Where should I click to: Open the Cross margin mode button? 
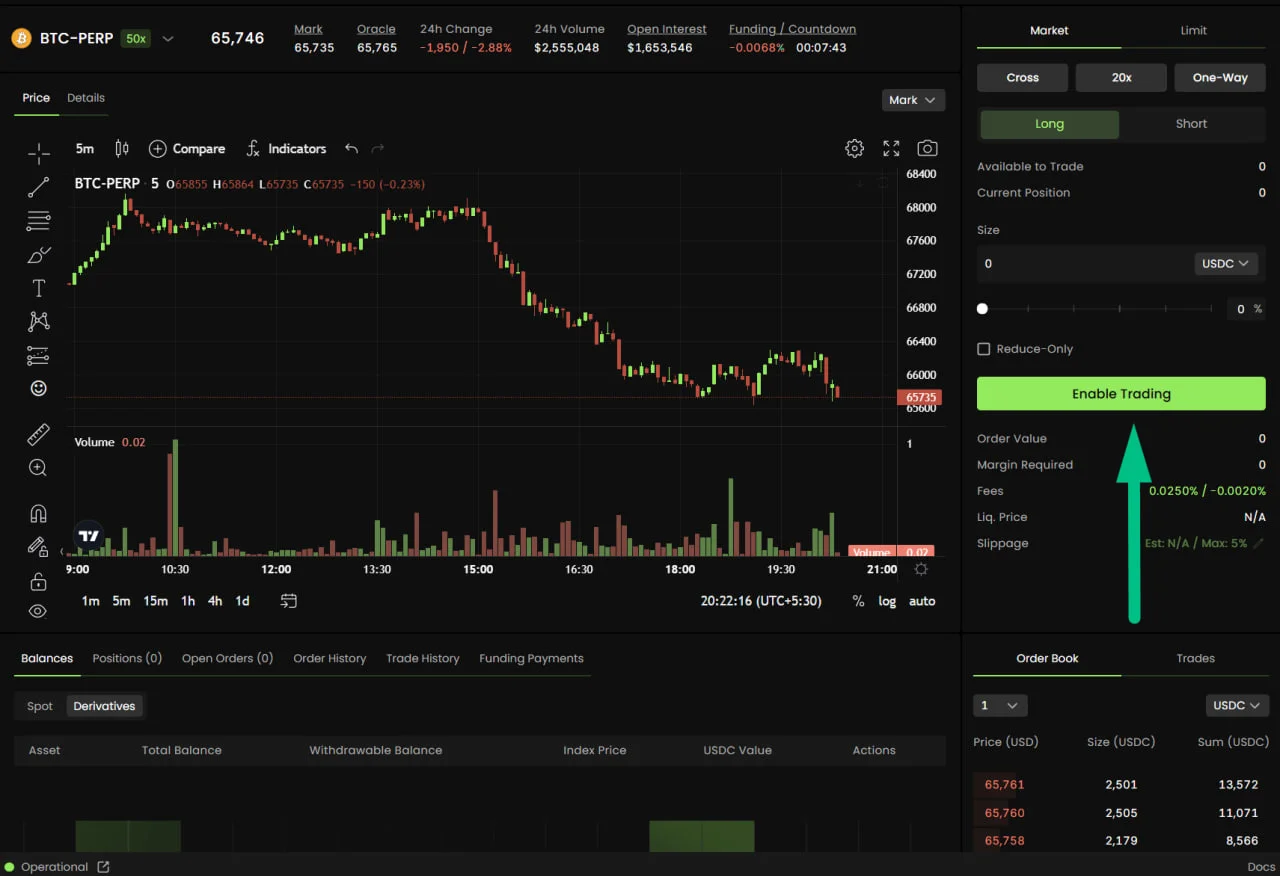click(1022, 77)
